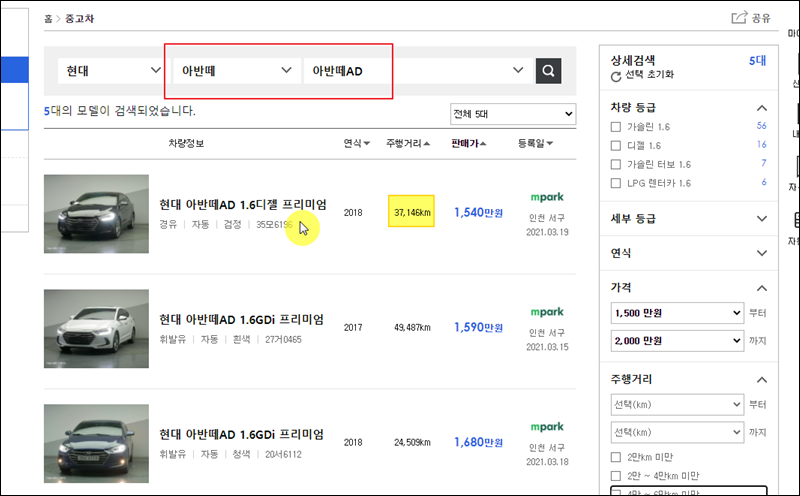Click the 1,680만원 price
Screen dimensions: 800x496
[479, 442]
